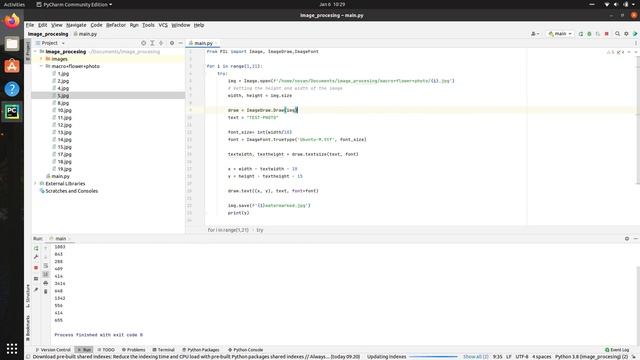
Task: Click Python 3.8 interpreter in status bar
Action: tap(591, 357)
